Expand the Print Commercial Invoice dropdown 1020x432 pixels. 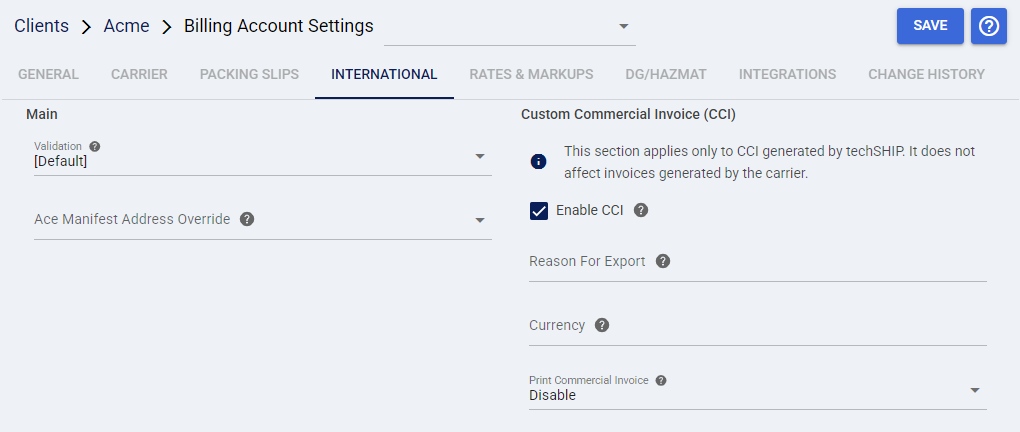[x=758, y=390]
